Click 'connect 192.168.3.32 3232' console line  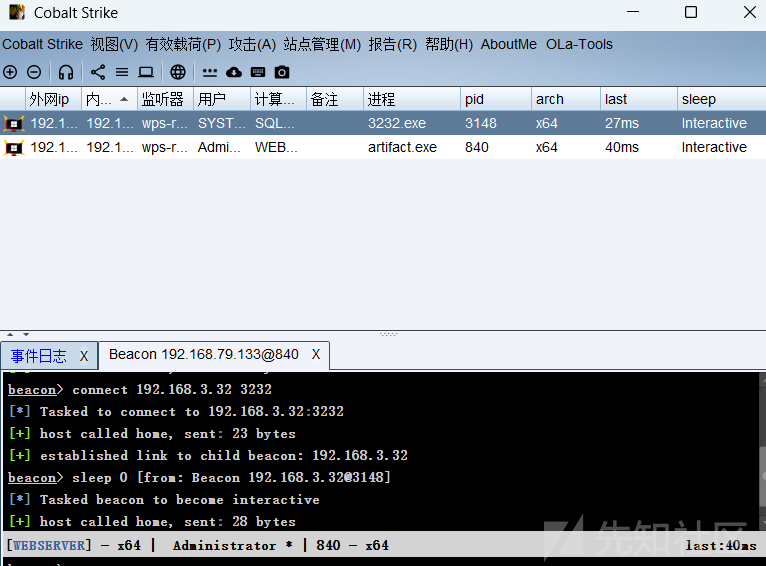click(x=172, y=390)
